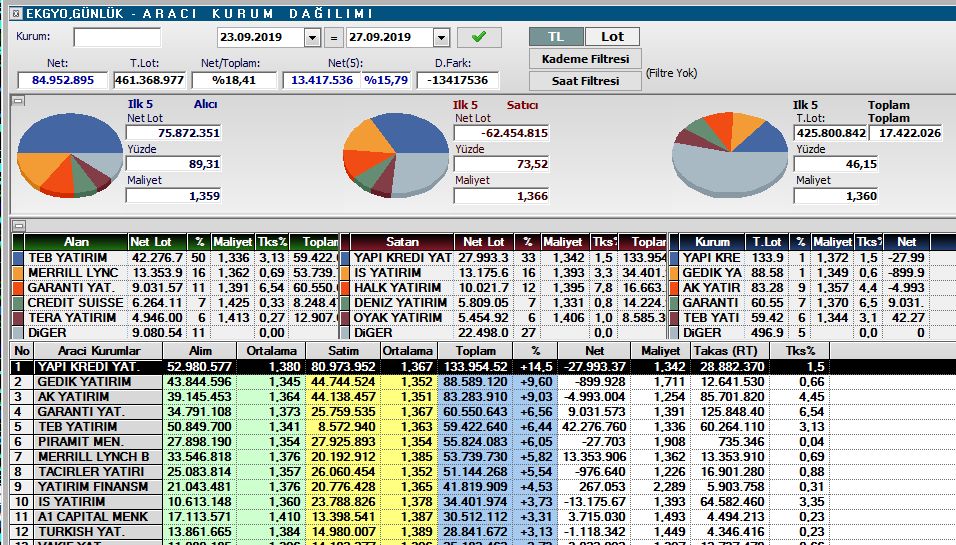This screenshot has height=545, width=956.
Task: Click the Kurum input field
Action: [x=117, y=37]
